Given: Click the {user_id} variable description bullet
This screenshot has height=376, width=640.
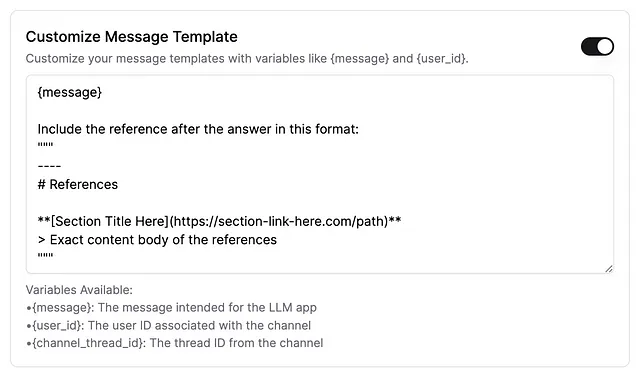Looking at the screenshot, I should [x=169, y=326].
